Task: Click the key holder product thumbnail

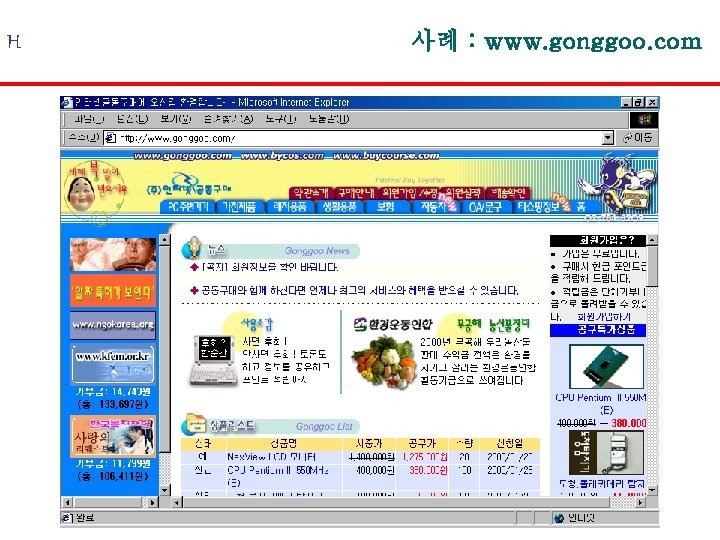Action: pyautogui.click(x=606, y=453)
